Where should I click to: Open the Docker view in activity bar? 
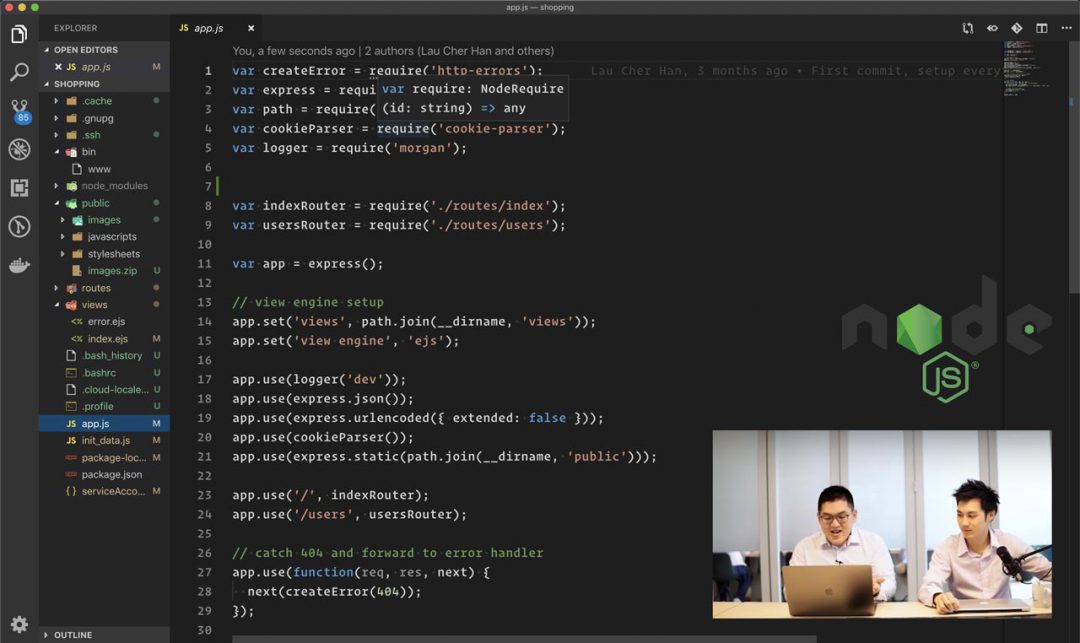pos(19,265)
